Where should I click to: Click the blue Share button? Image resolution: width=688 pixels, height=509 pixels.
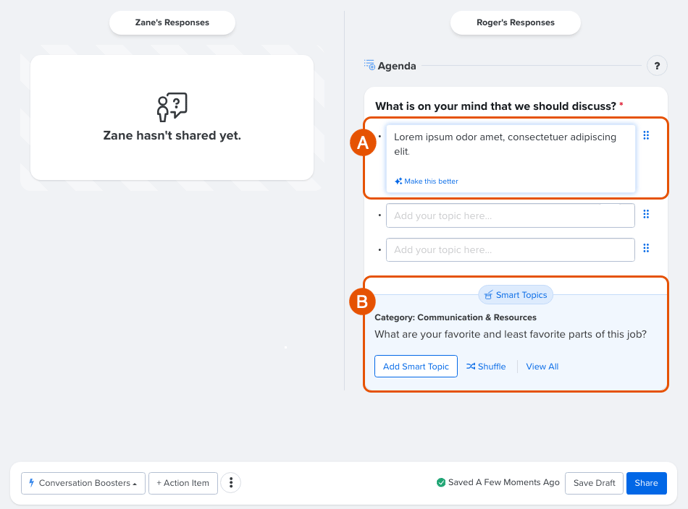coord(646,483)
